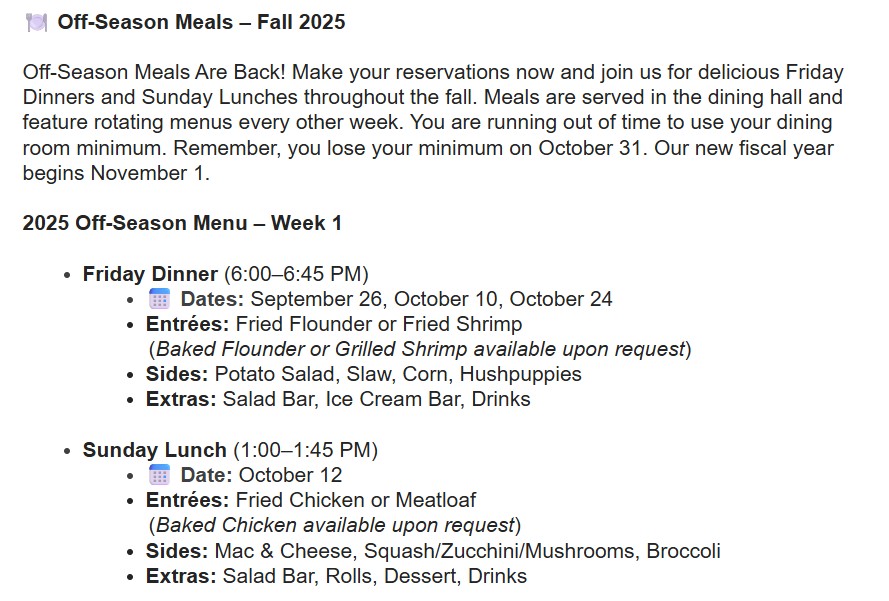889x601 pixels.
Task: Select the bold "Friday Dinner" heading text
Action: pos(150,274)
